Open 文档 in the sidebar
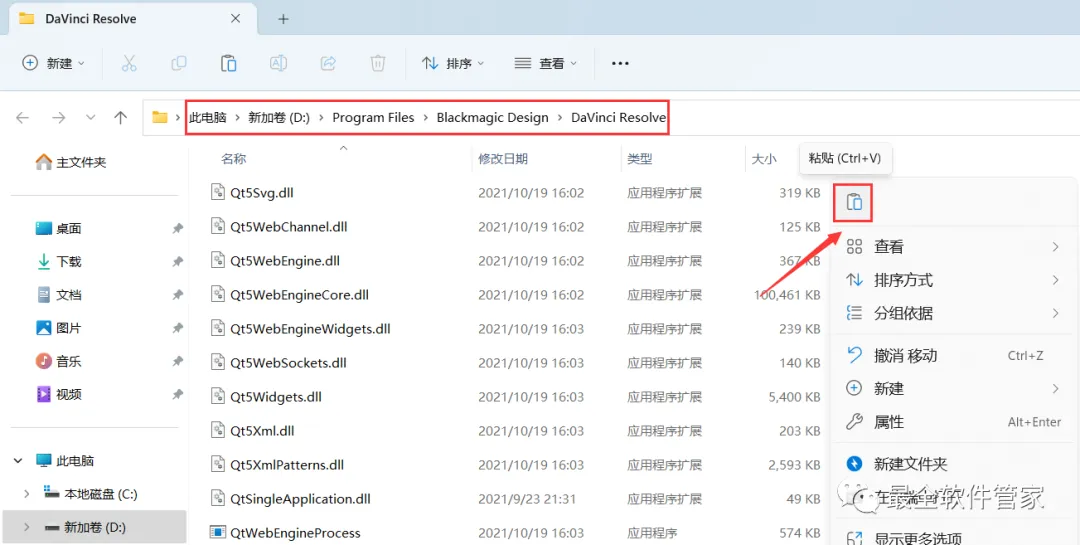The image size is (1080, 545). click(x=59, y=295)
